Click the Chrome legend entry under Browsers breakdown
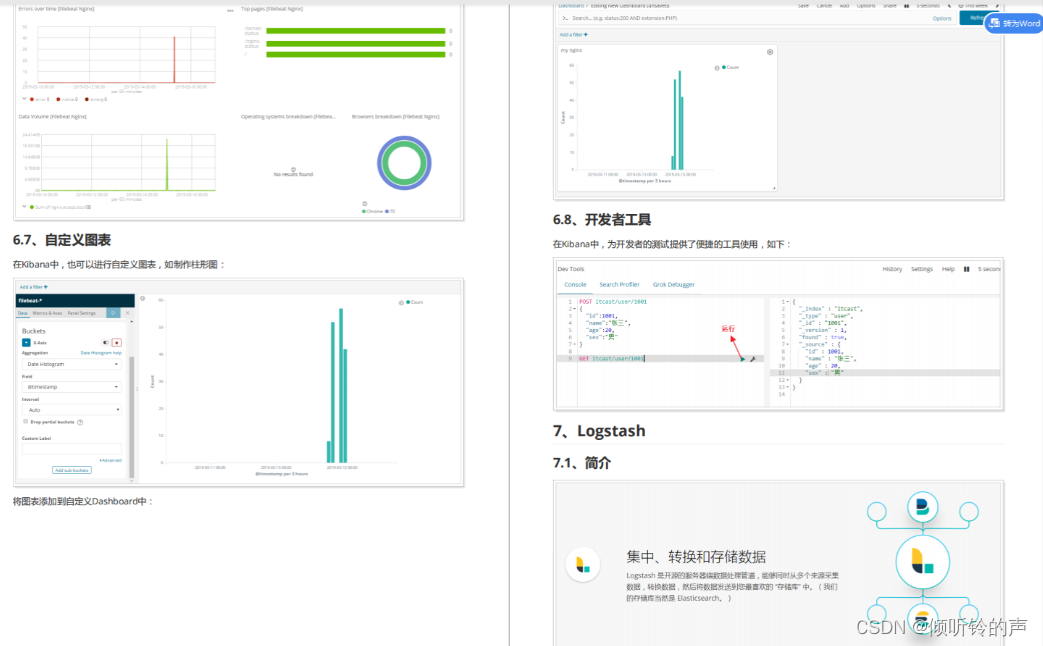This screenshot has width=1043, height=646. click(x=372, y=211)
